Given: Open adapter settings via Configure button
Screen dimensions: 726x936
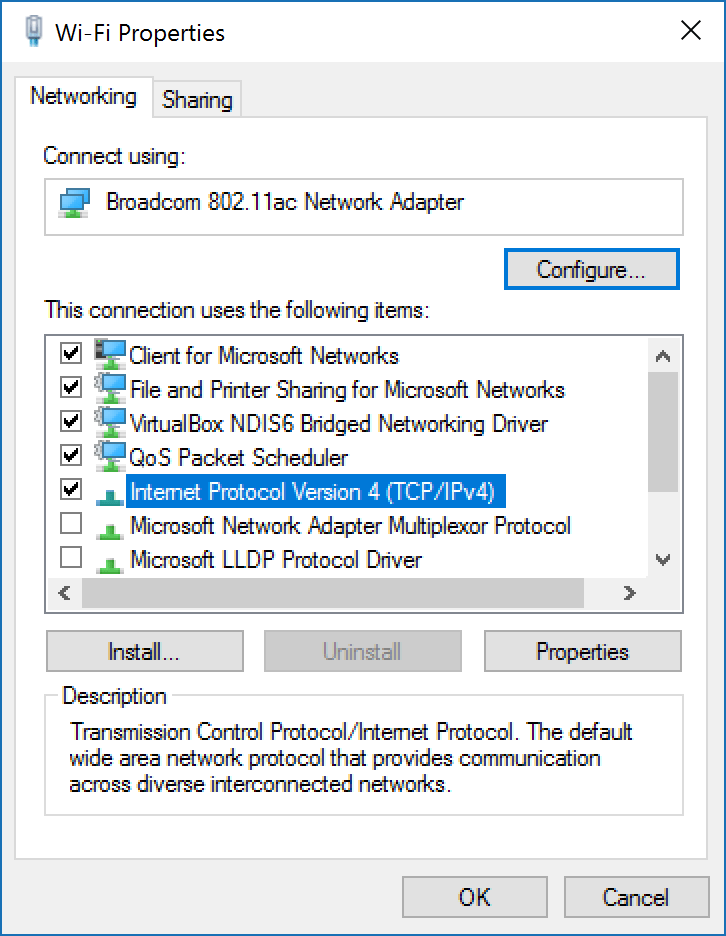Looking at the screenshot, I should (591, 269).
